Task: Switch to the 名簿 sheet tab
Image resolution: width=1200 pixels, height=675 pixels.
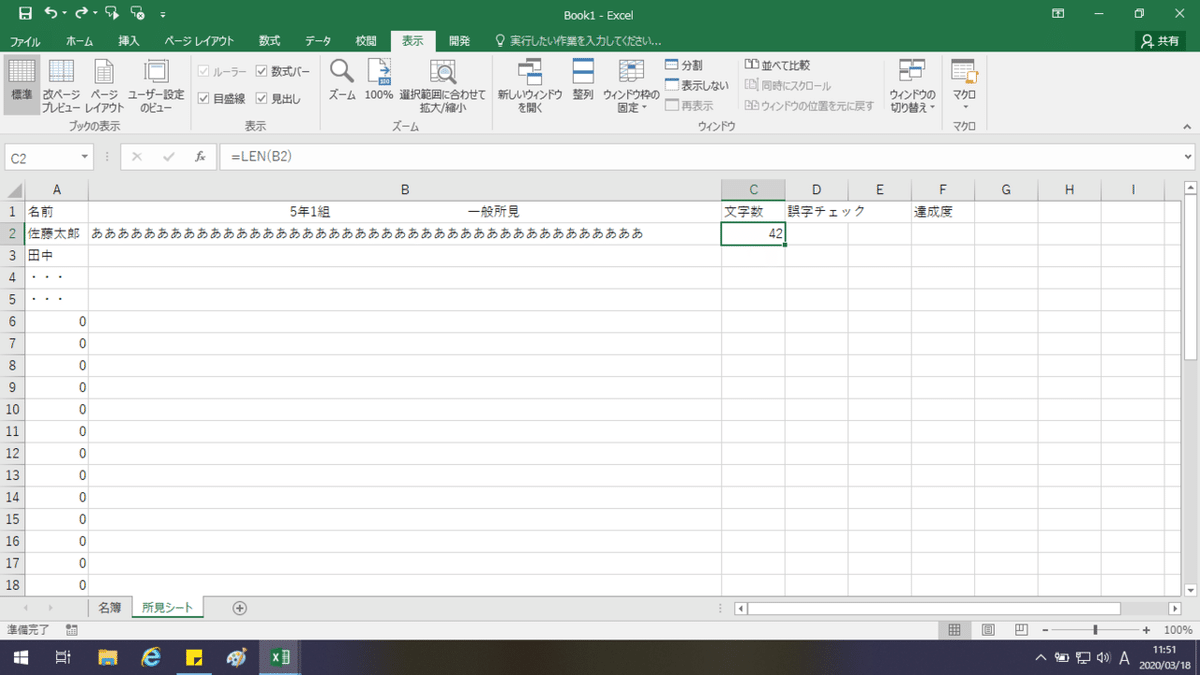Action: point(109,607)
